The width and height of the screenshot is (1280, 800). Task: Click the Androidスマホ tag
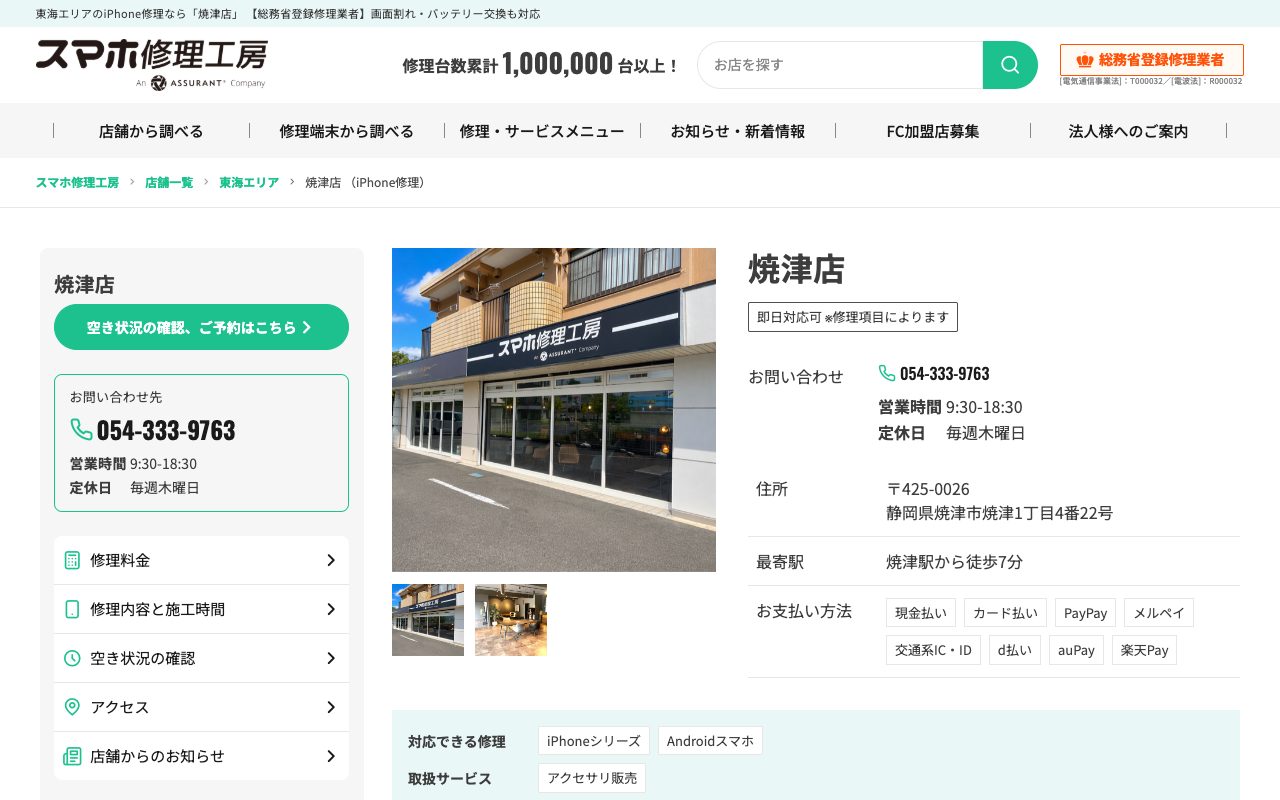tap(710, 741)
